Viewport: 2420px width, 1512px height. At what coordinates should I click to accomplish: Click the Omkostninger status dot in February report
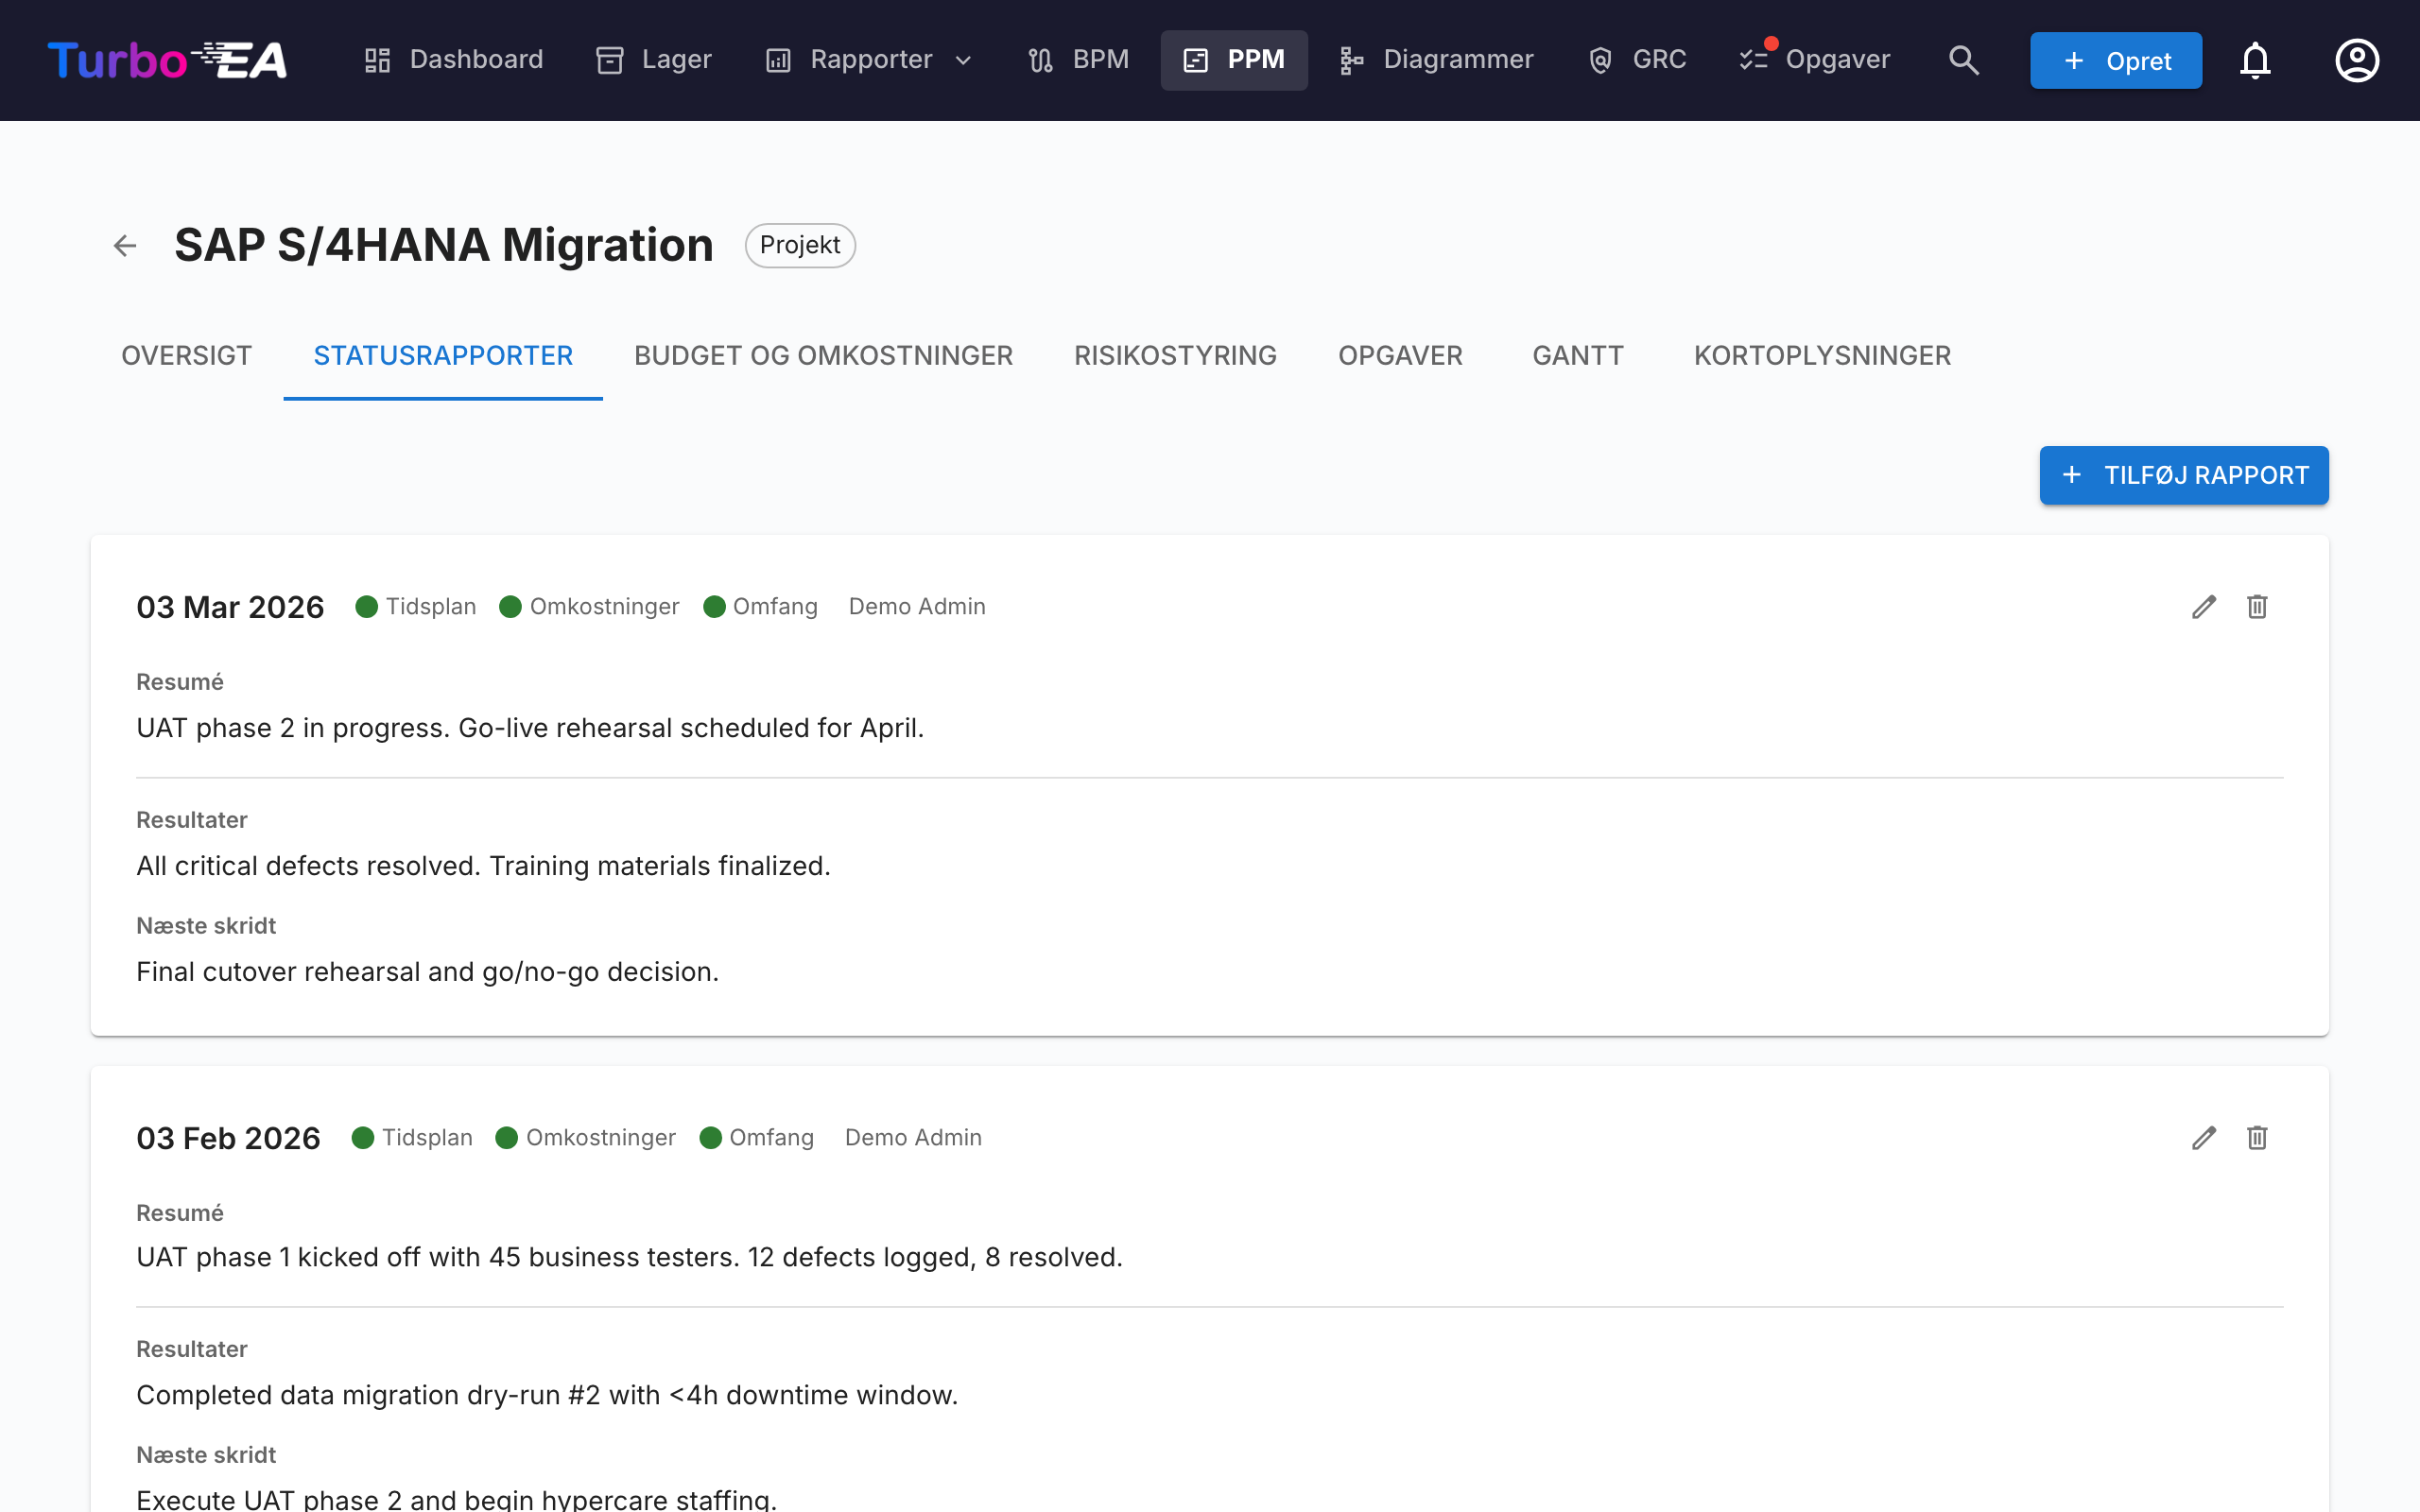pyautogui.click(x=507, y=1138)
